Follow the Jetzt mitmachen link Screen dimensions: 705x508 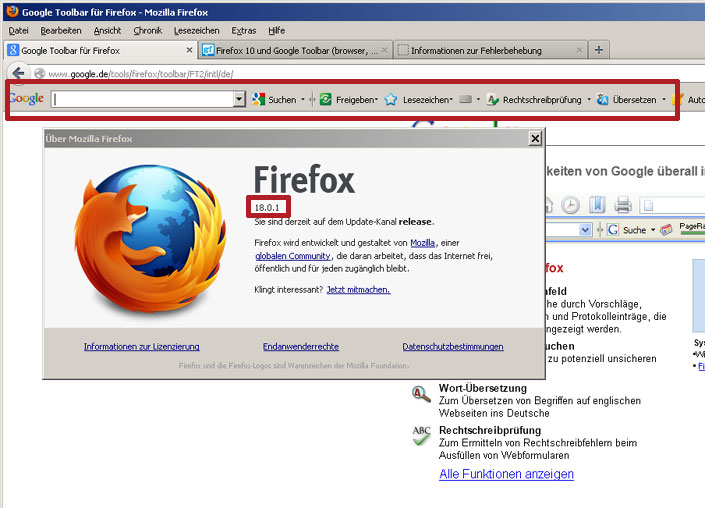[358, 290]
